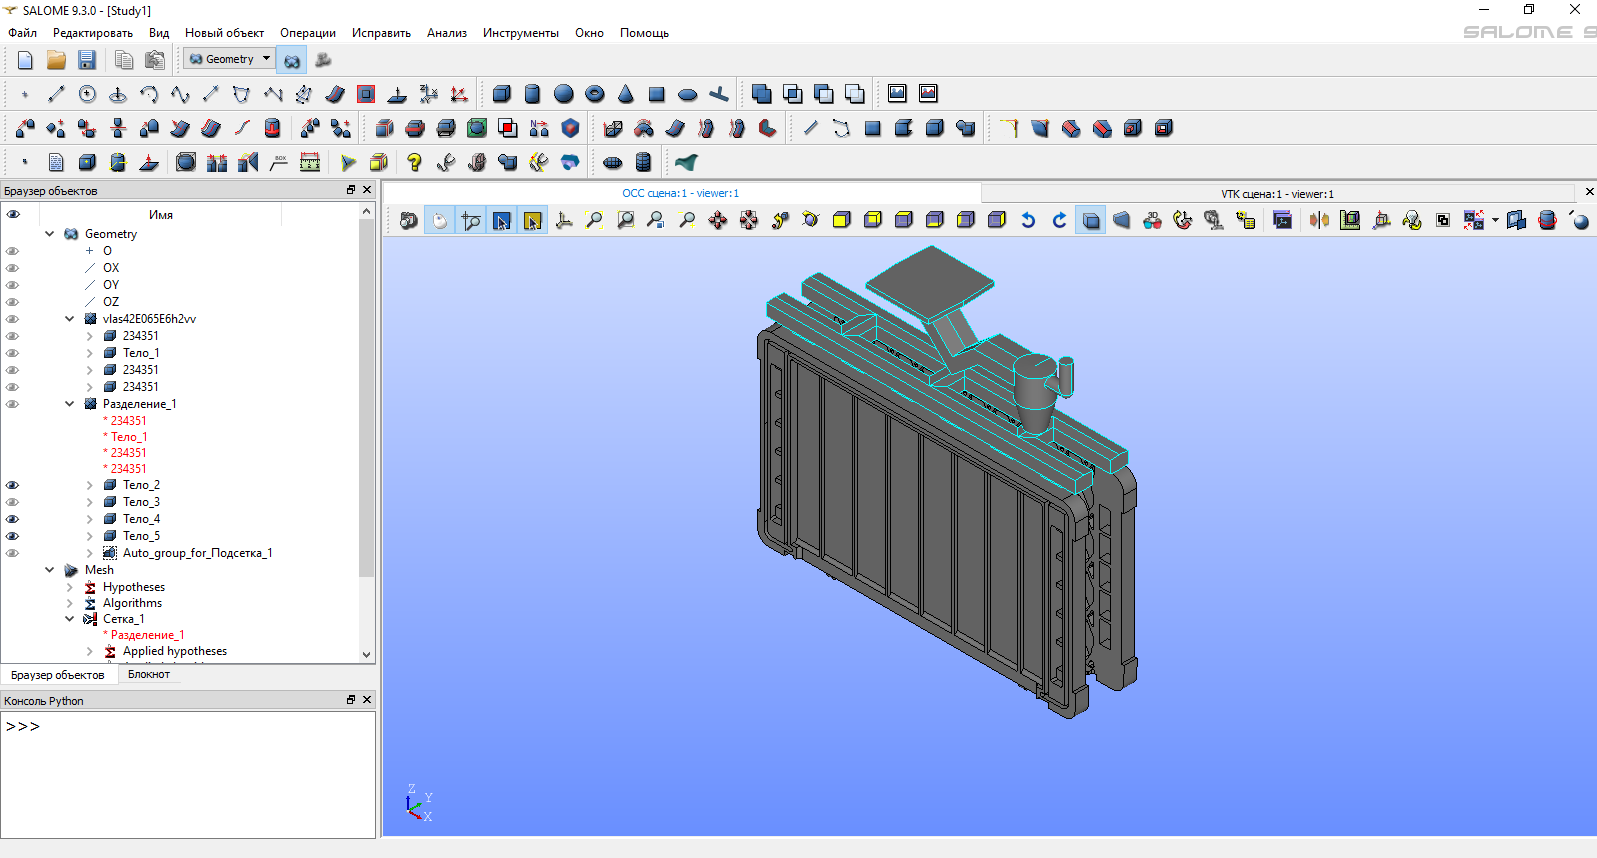This screenshot has height=858, width=1597.
Task: Click the Create Sphere primitive icon
Action: (564, 94)
